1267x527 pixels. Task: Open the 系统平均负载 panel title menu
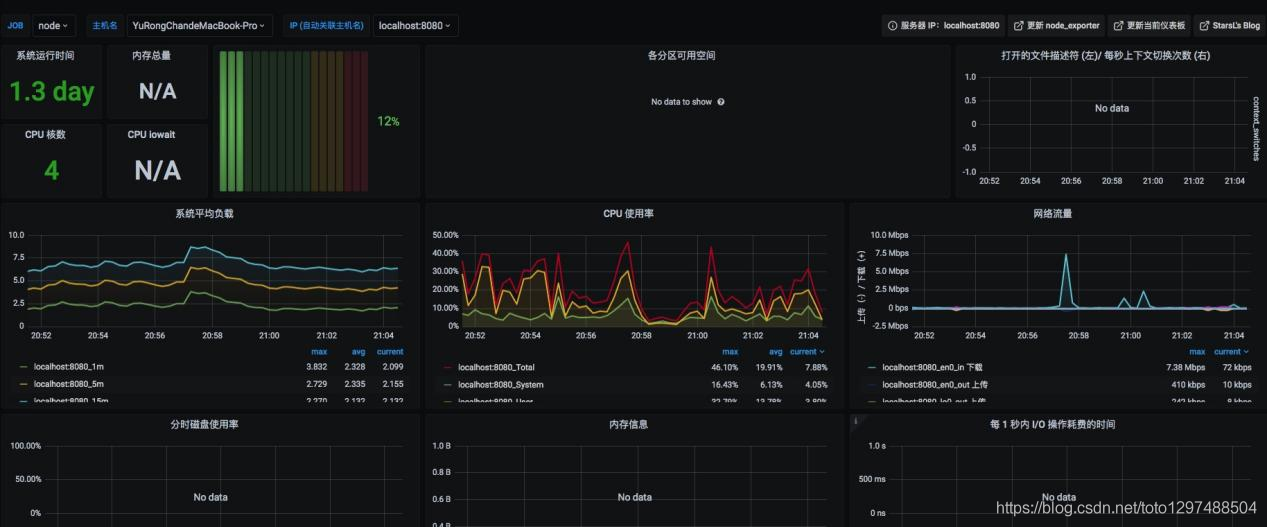point(204,213)
